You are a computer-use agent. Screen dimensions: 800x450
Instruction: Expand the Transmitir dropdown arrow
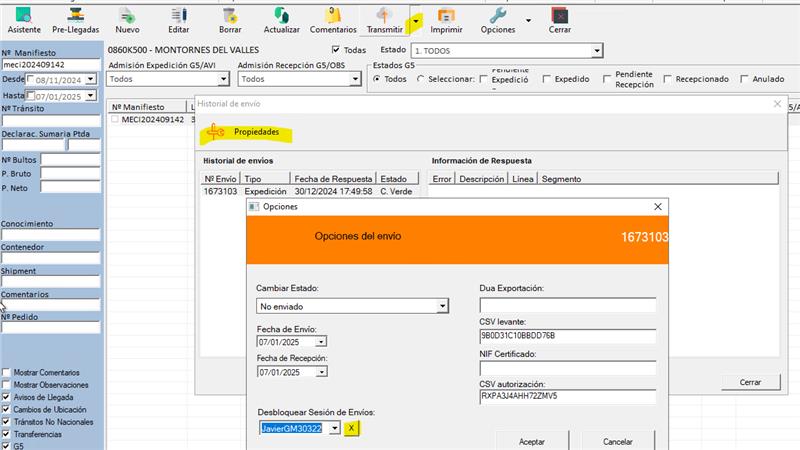coord(416,20)
